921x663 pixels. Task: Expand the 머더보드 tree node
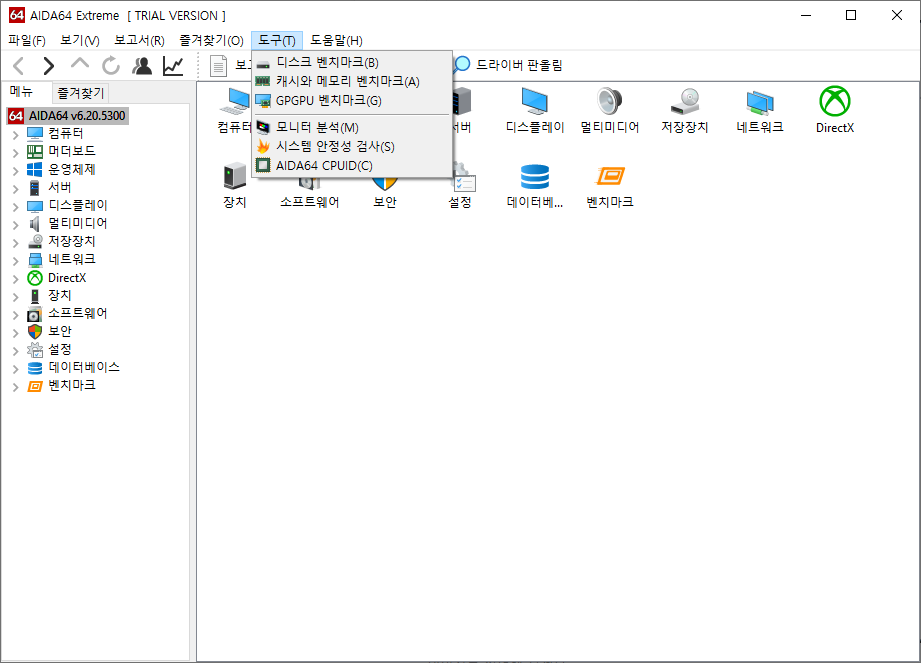coord(15,153)
